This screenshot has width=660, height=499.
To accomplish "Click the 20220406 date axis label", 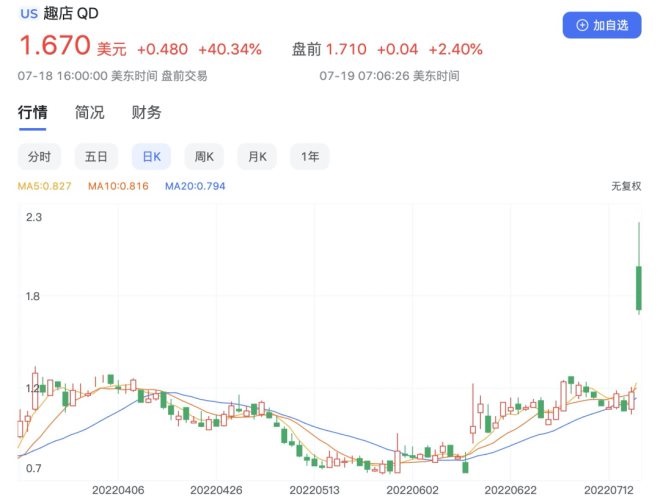I will point(118,490).
